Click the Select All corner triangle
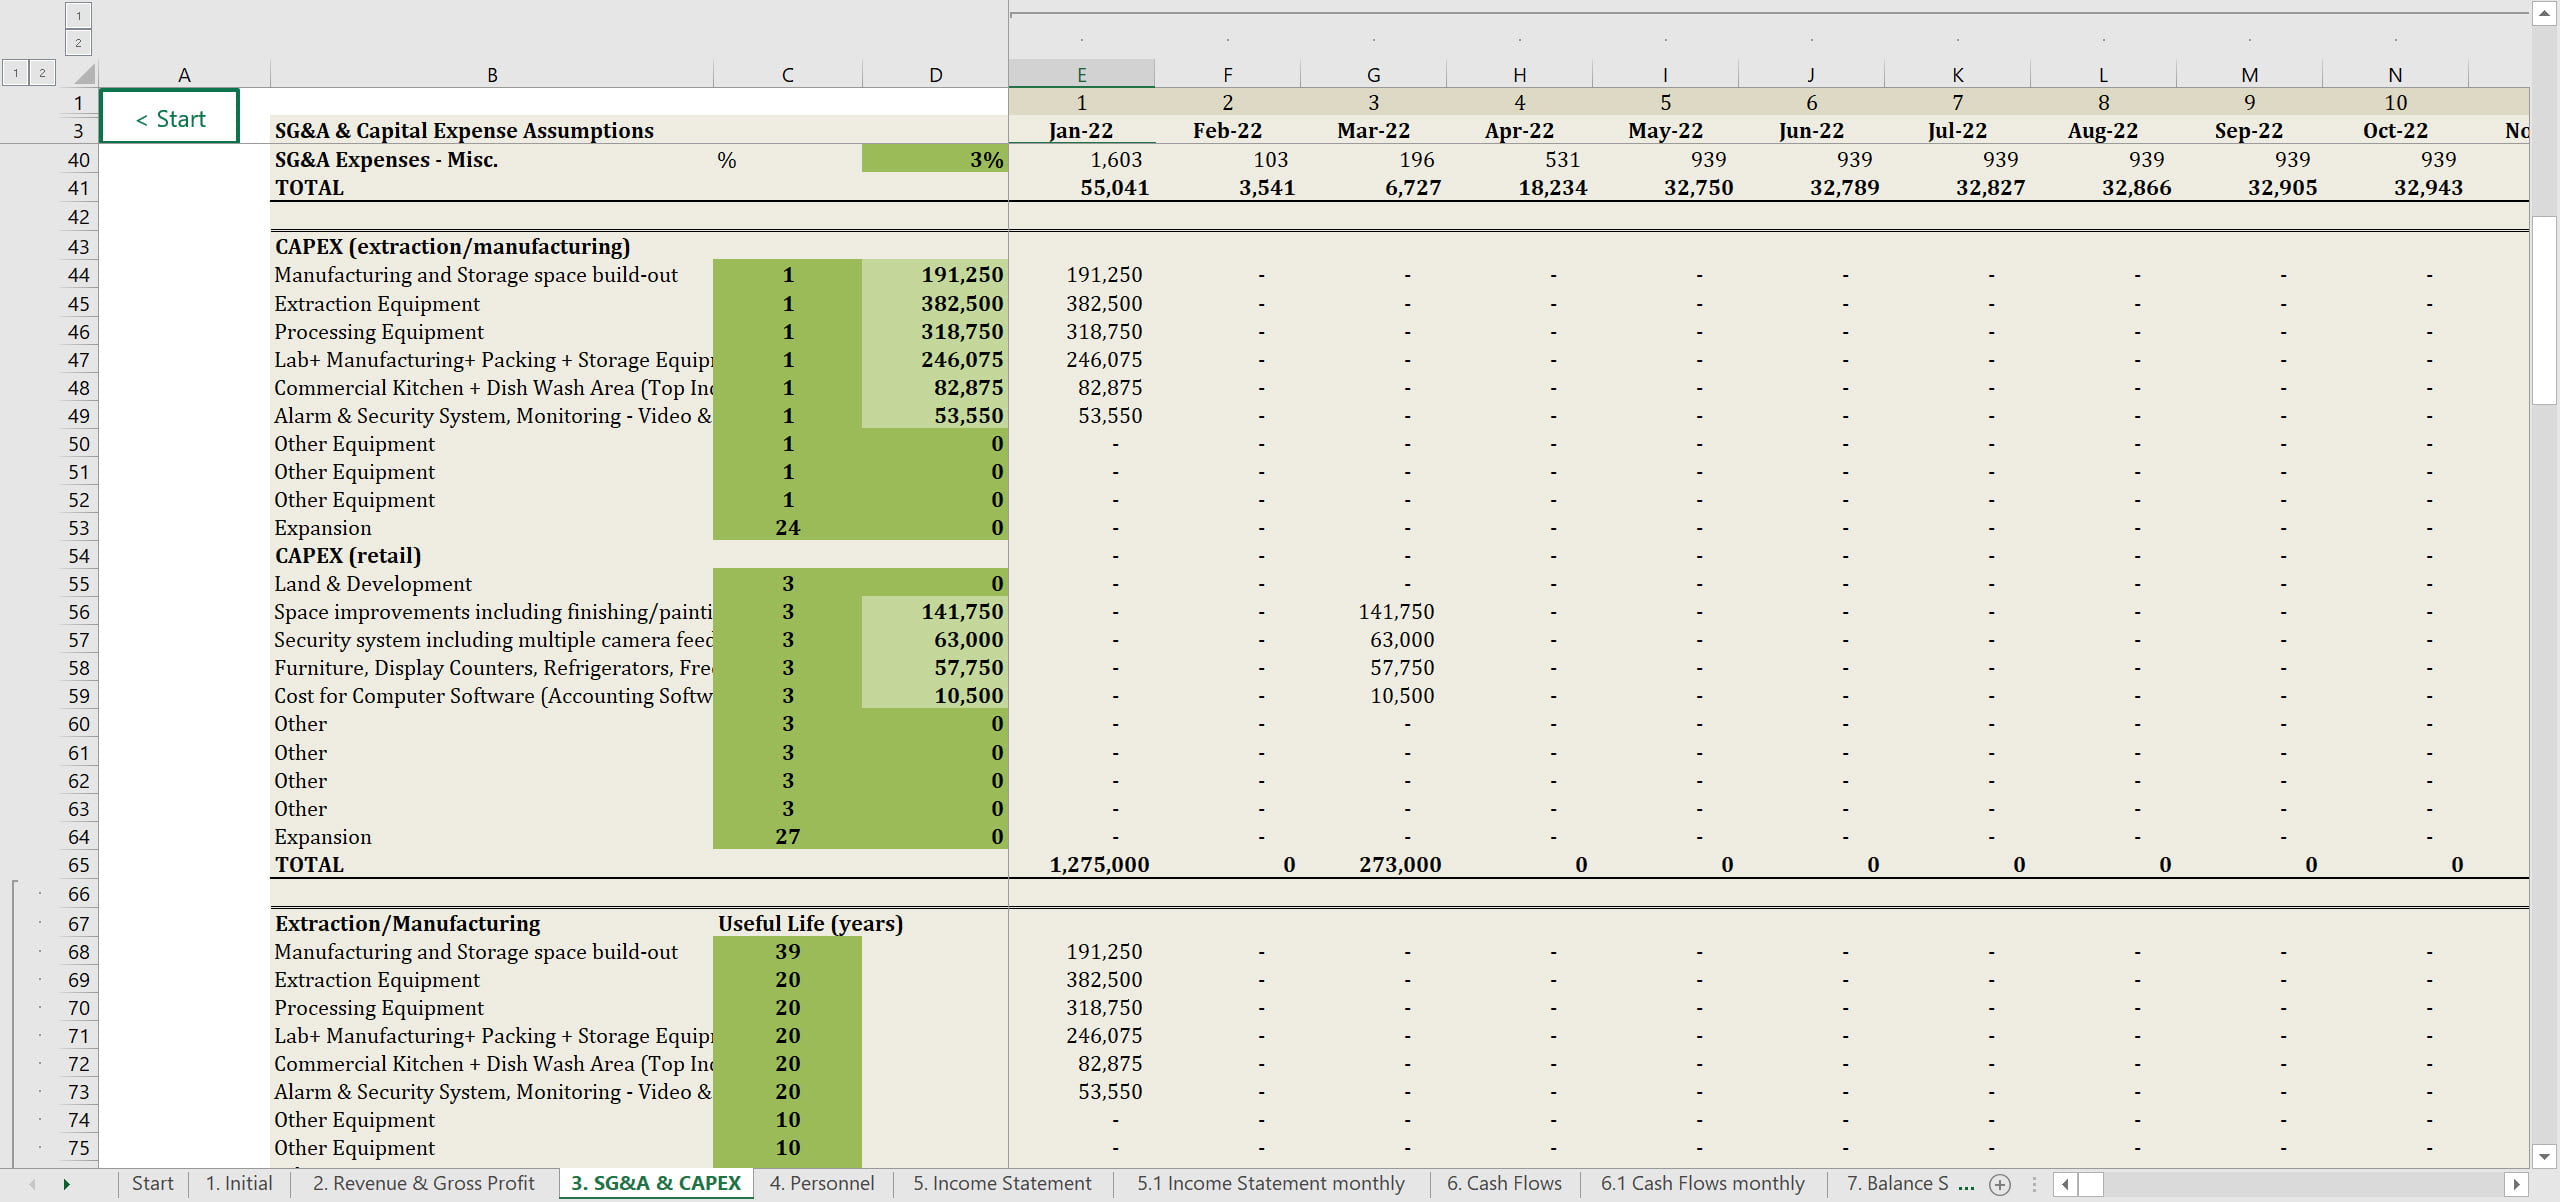 click(85, 74)
